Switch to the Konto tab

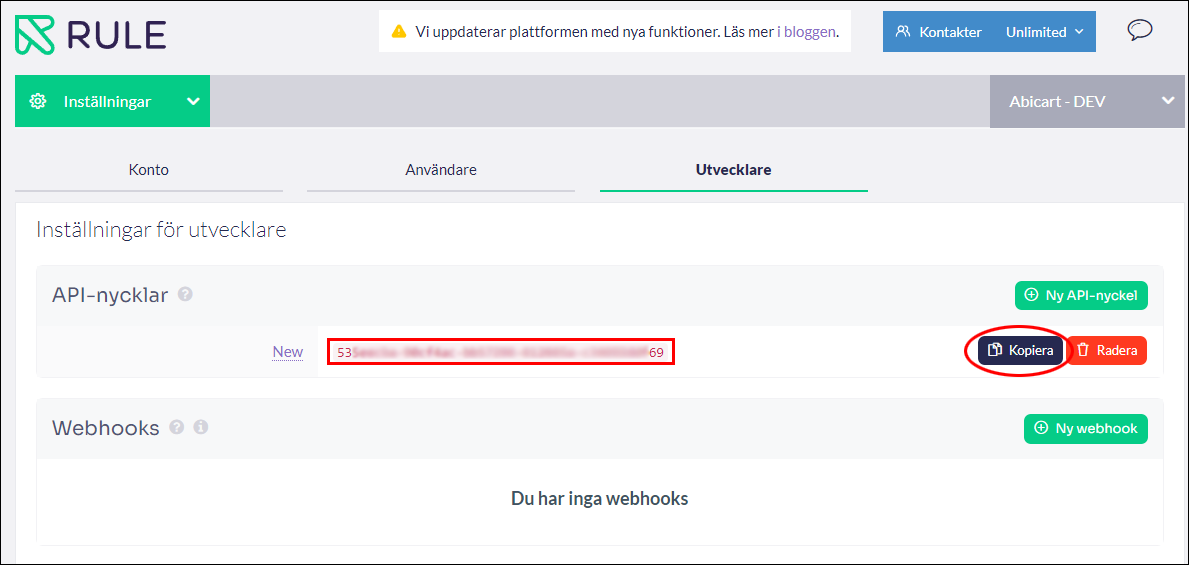(149, 170)
